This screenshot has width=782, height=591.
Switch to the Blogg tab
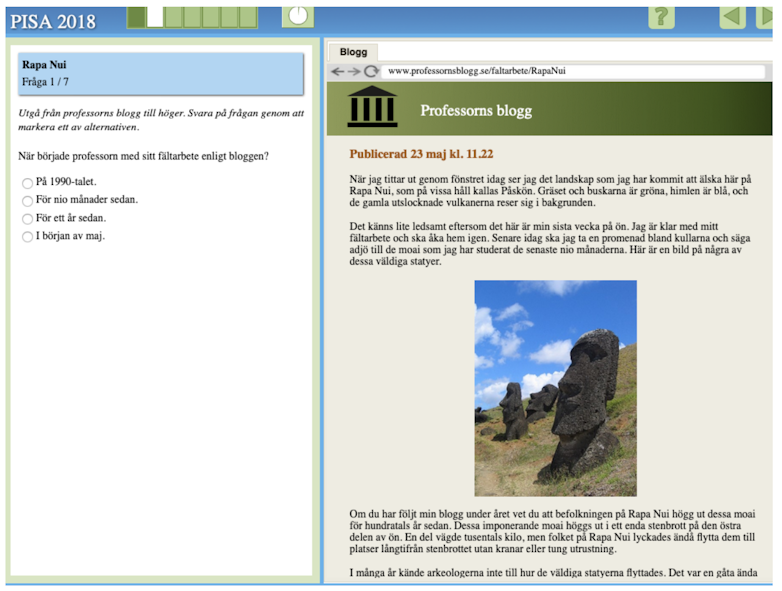[353, 52]
